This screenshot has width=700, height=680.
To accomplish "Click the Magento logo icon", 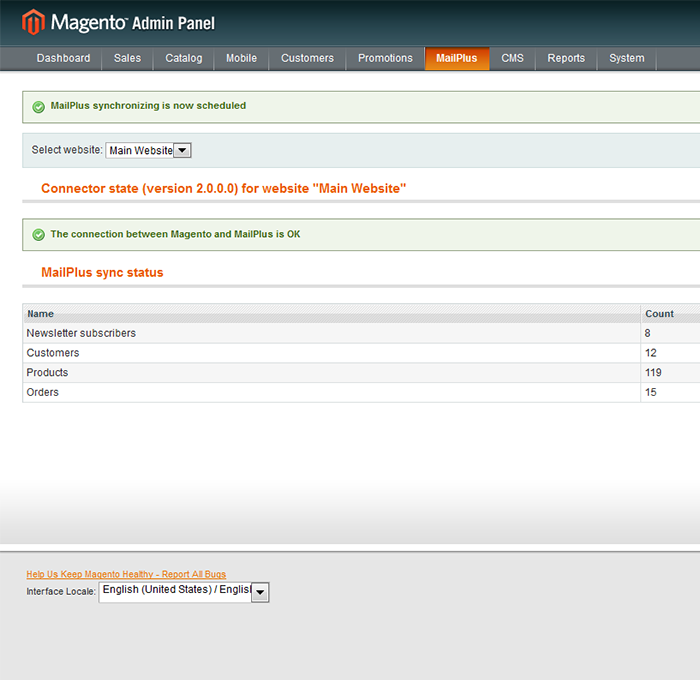I will [33, 22].
